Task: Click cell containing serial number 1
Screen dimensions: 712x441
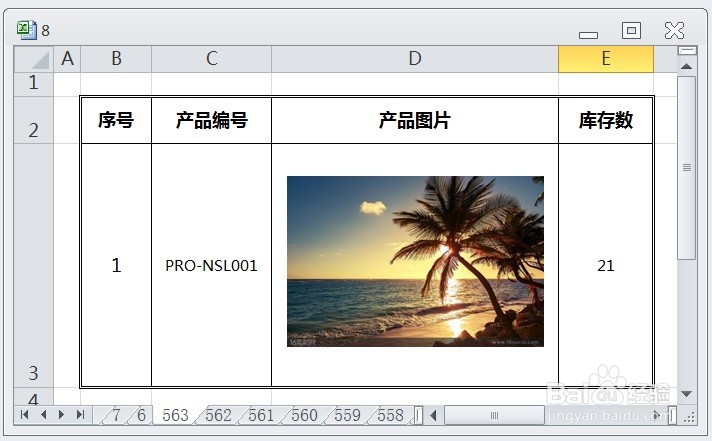Action: (116, 265)
